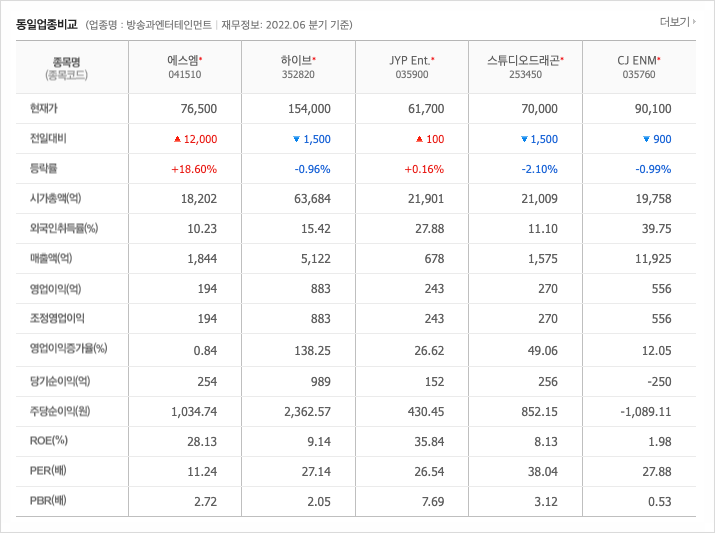
Task: Click market cap value 18,202
Action: point(199,199)
